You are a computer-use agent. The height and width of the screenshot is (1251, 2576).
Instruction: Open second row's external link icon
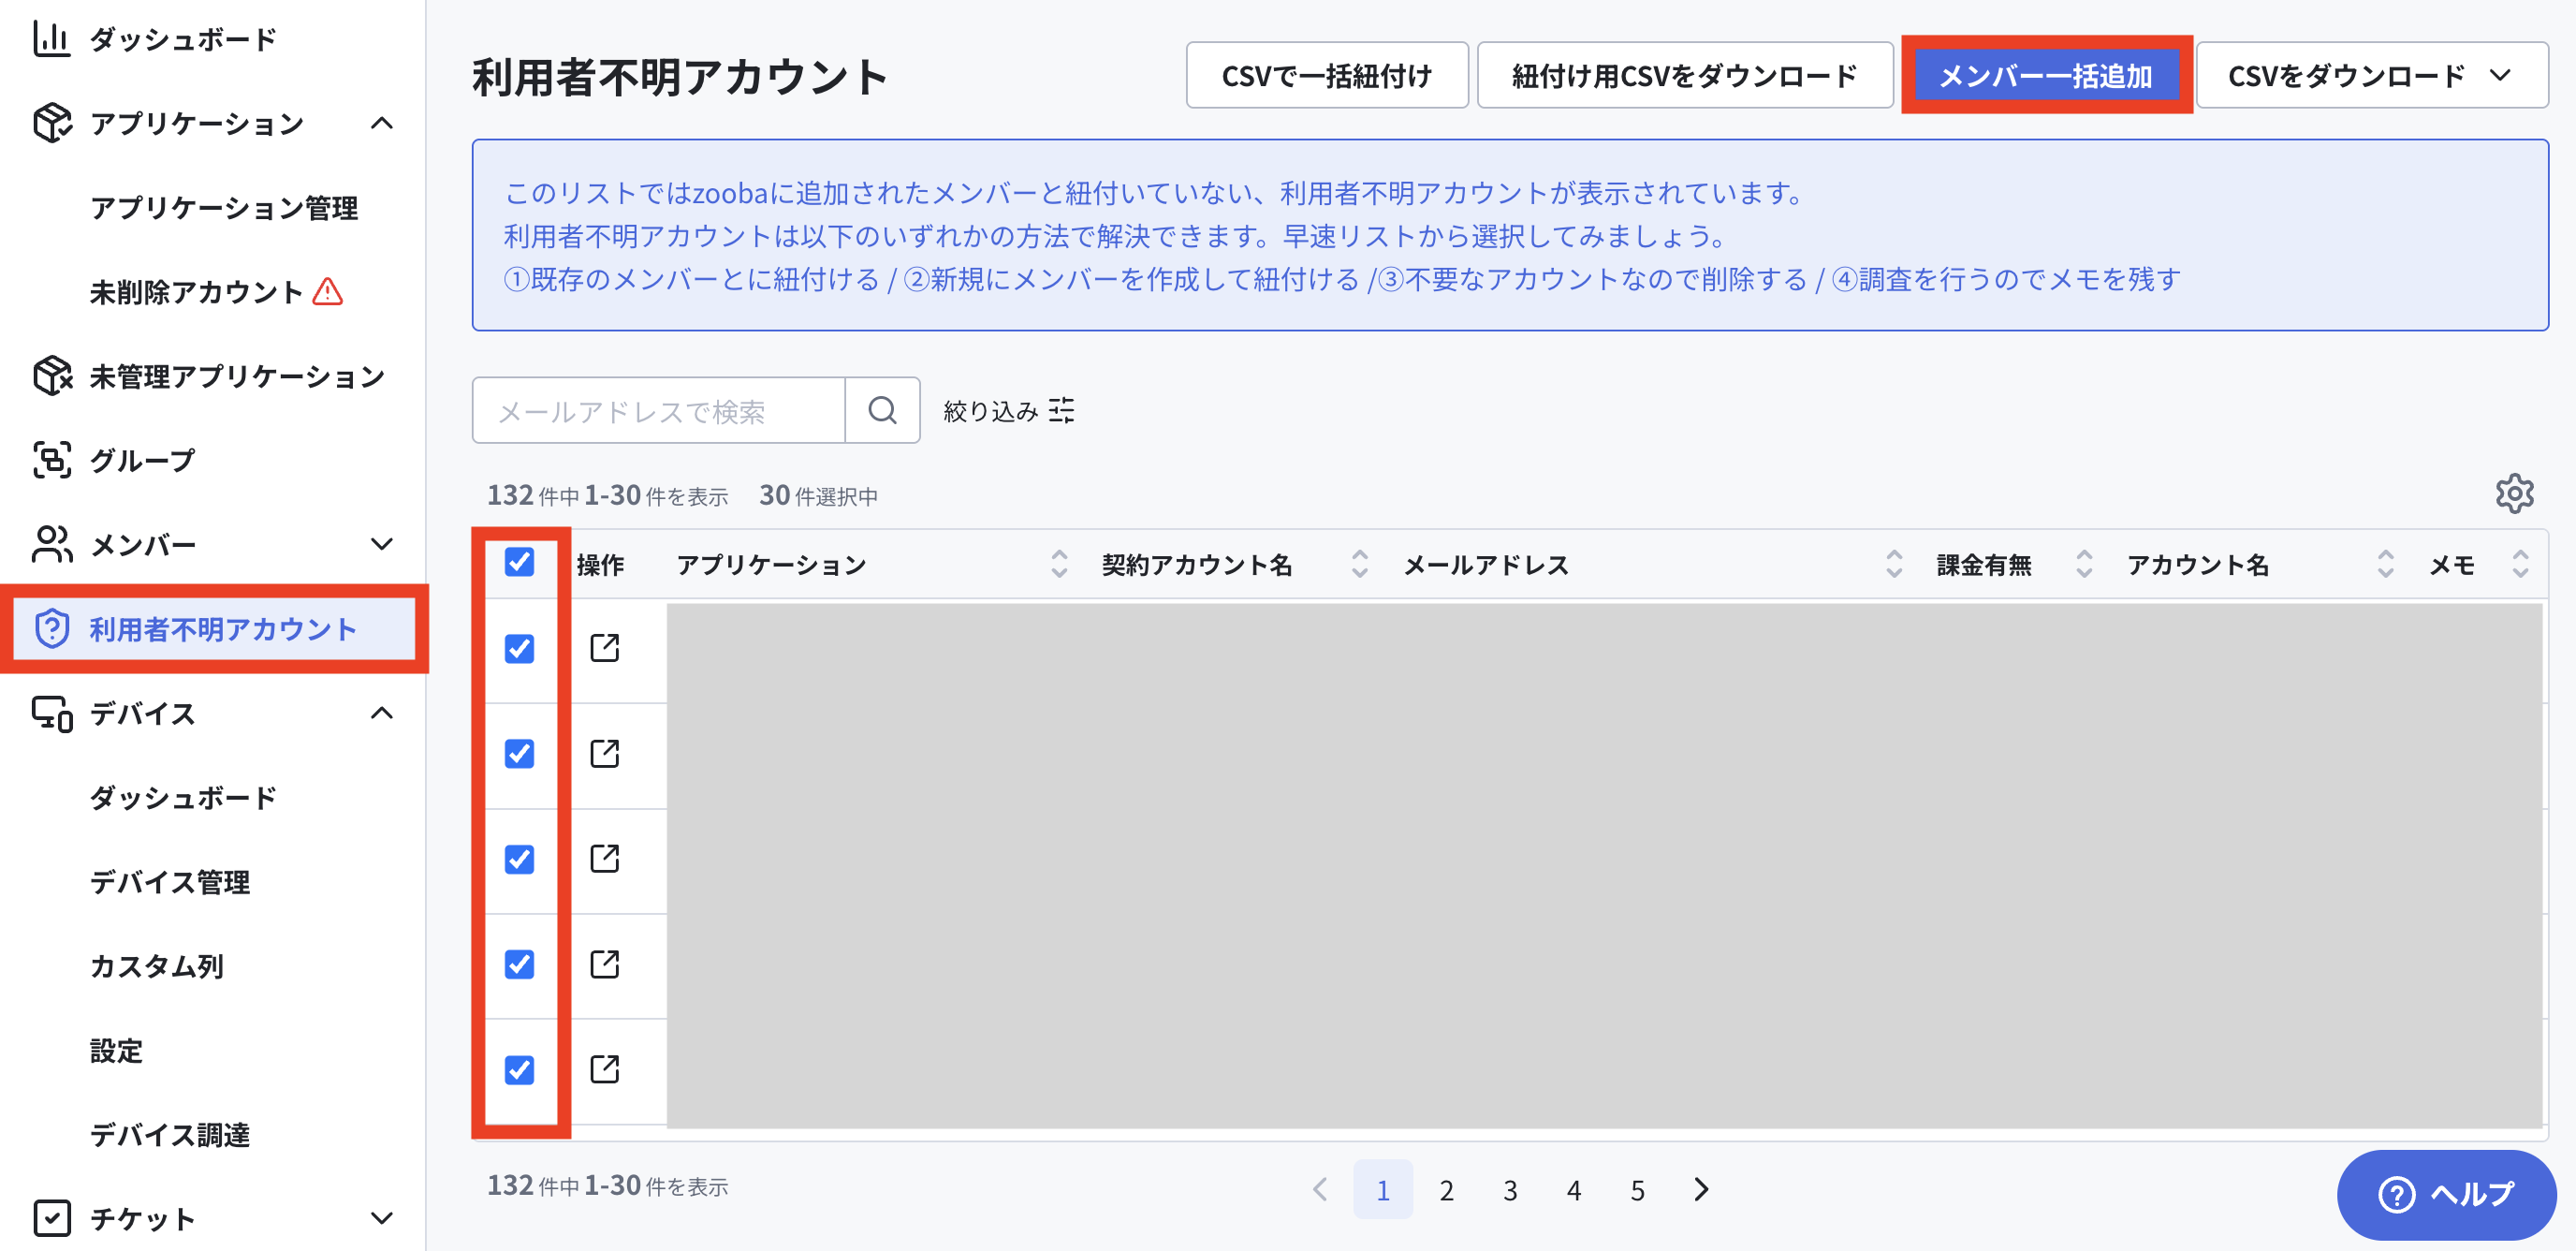605,754
